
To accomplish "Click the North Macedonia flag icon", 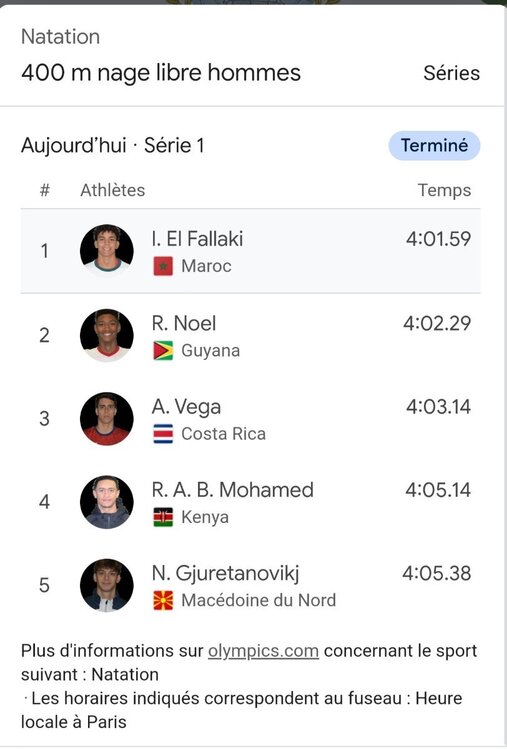I will (x=163, y=601).
